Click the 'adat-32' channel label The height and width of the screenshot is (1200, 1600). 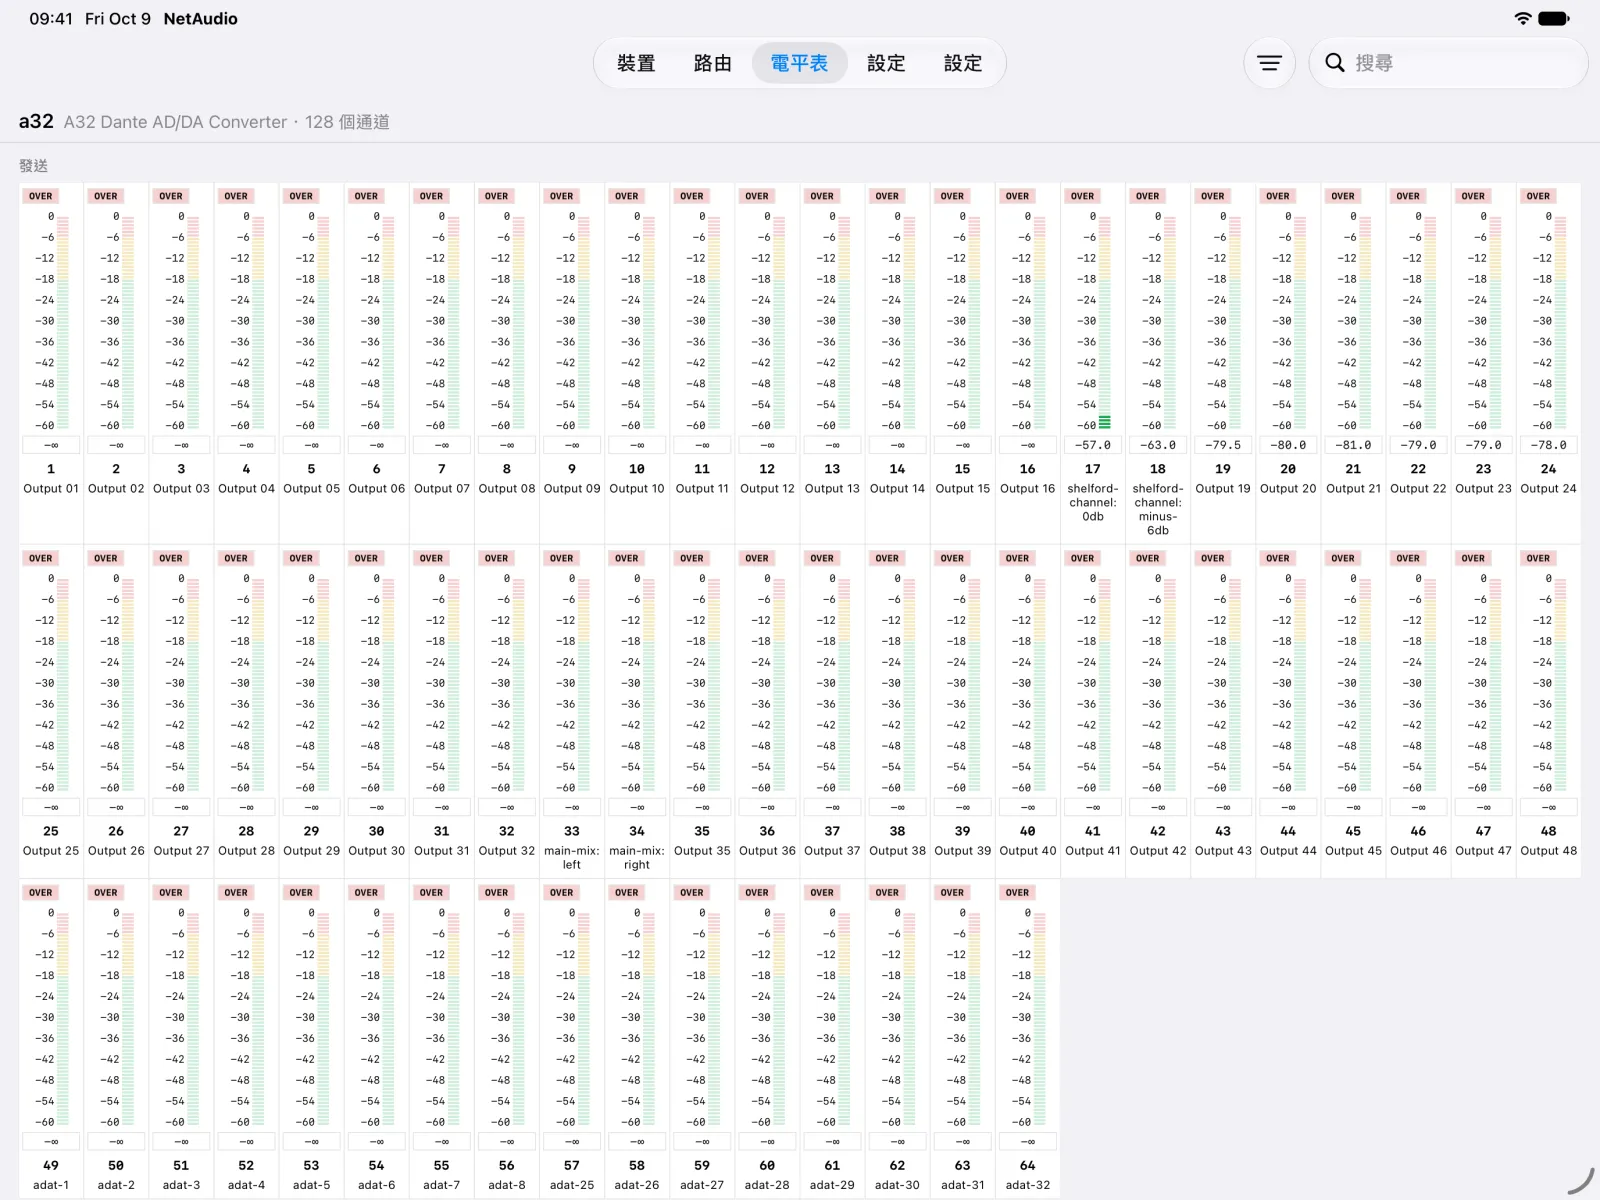pos(1027,1185)
